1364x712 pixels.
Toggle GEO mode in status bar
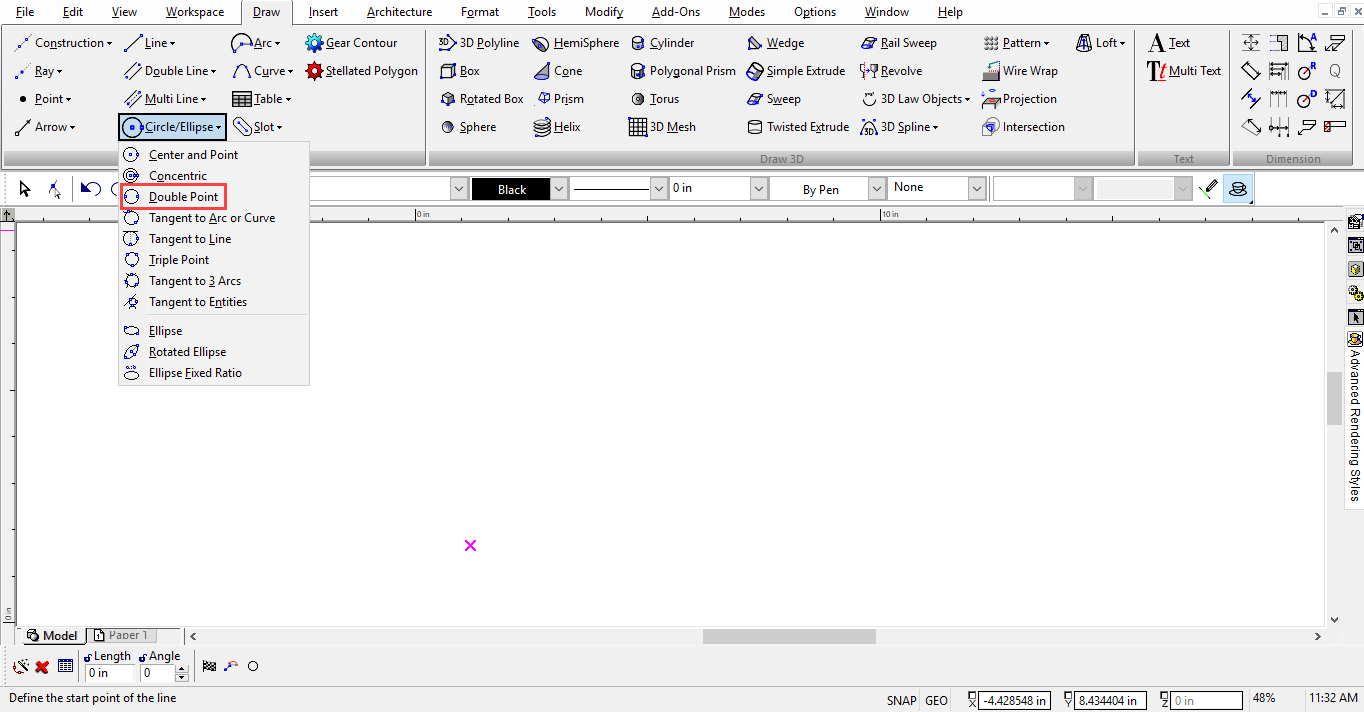pos(936,700)
